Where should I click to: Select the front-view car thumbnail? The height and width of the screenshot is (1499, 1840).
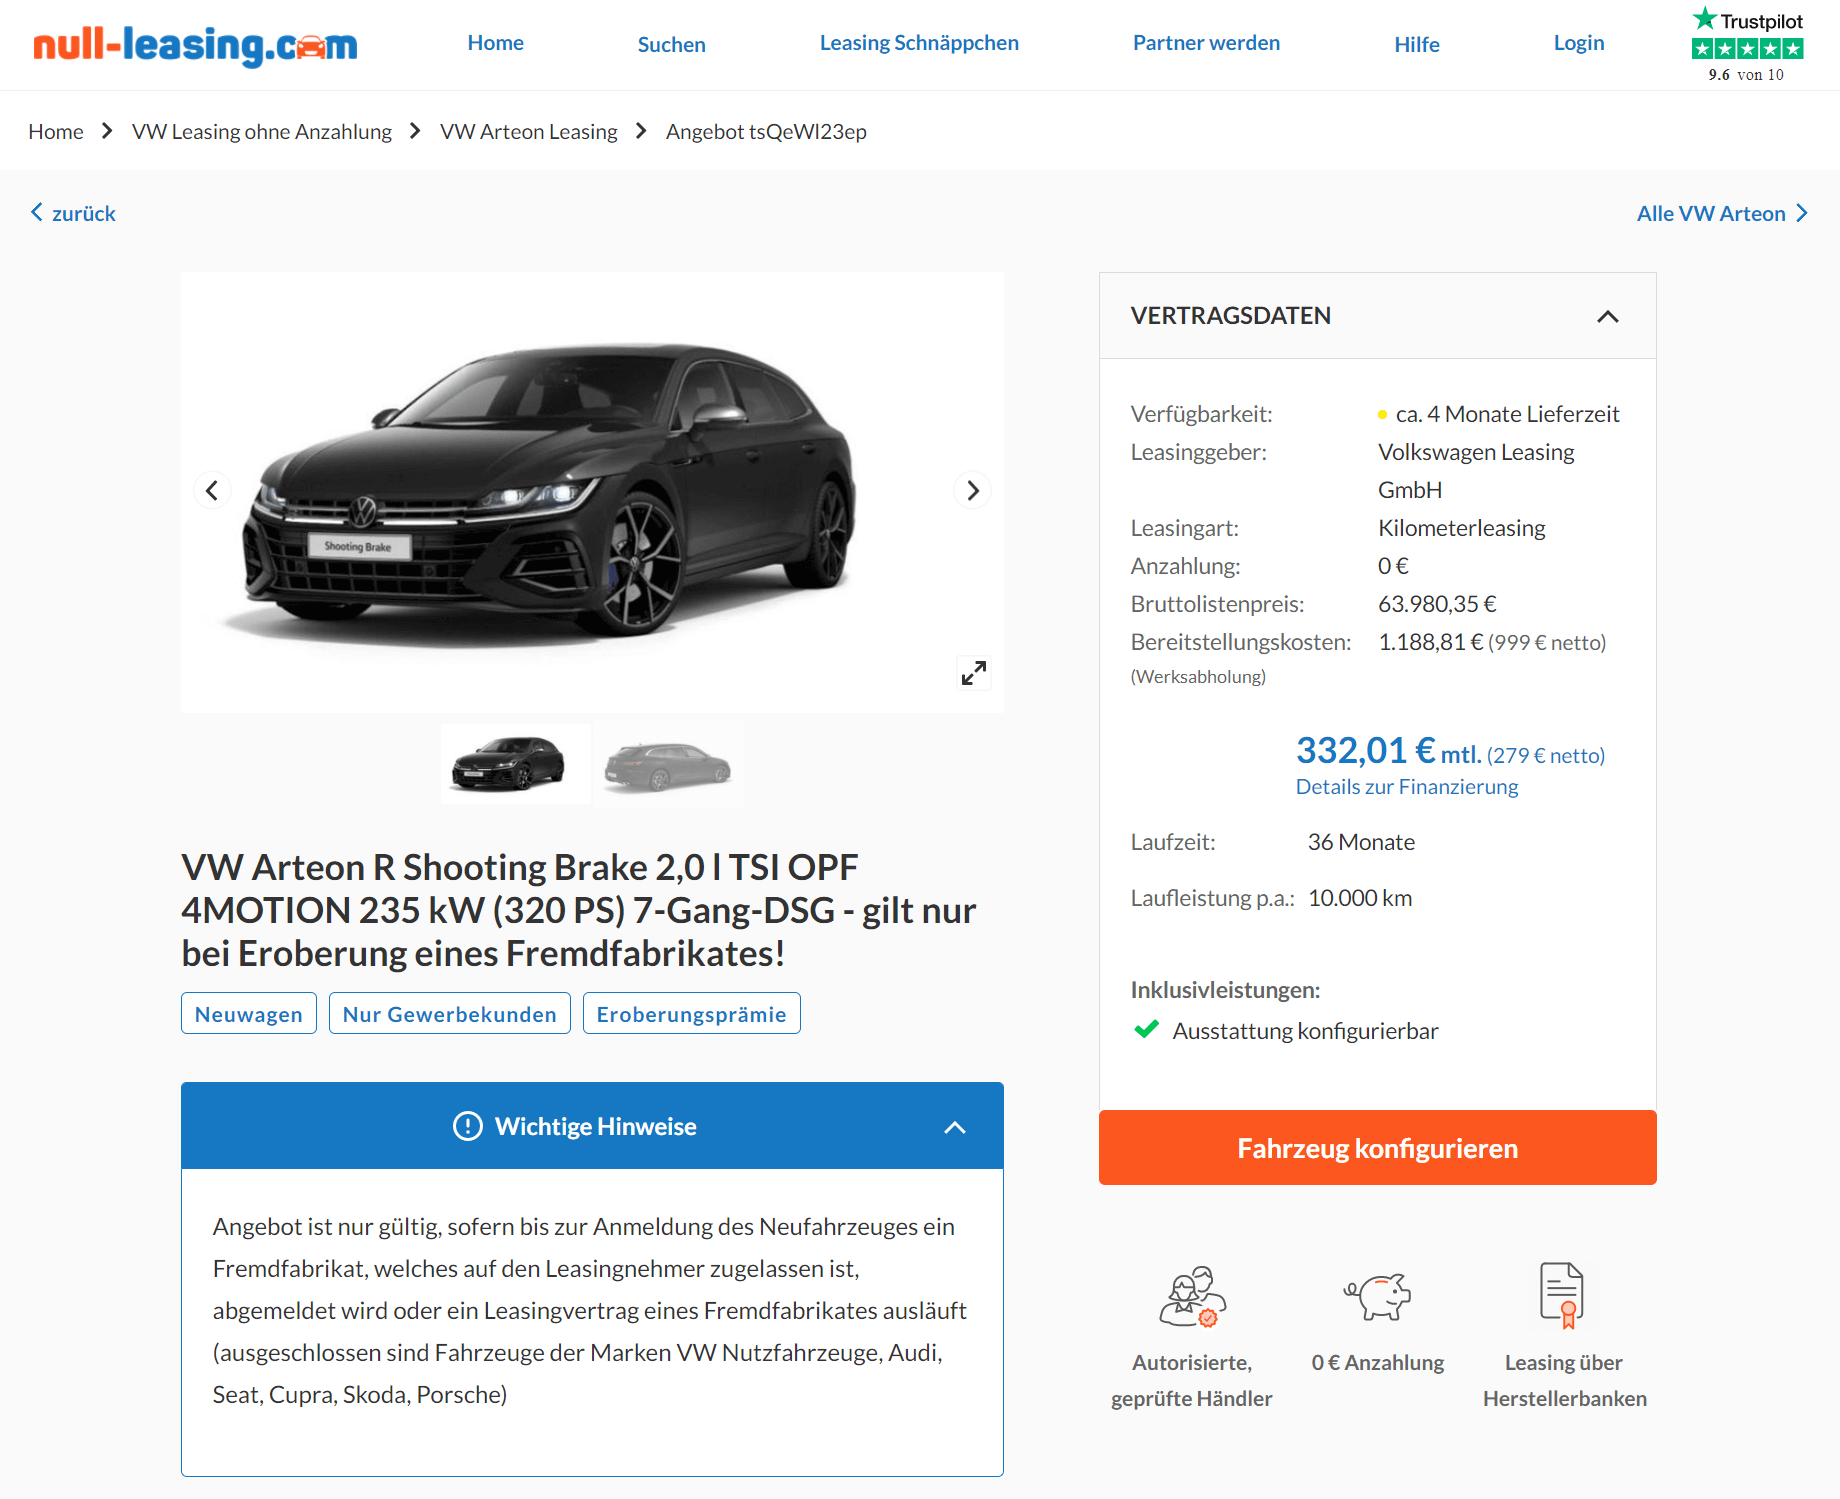click(x=515, y=765)
